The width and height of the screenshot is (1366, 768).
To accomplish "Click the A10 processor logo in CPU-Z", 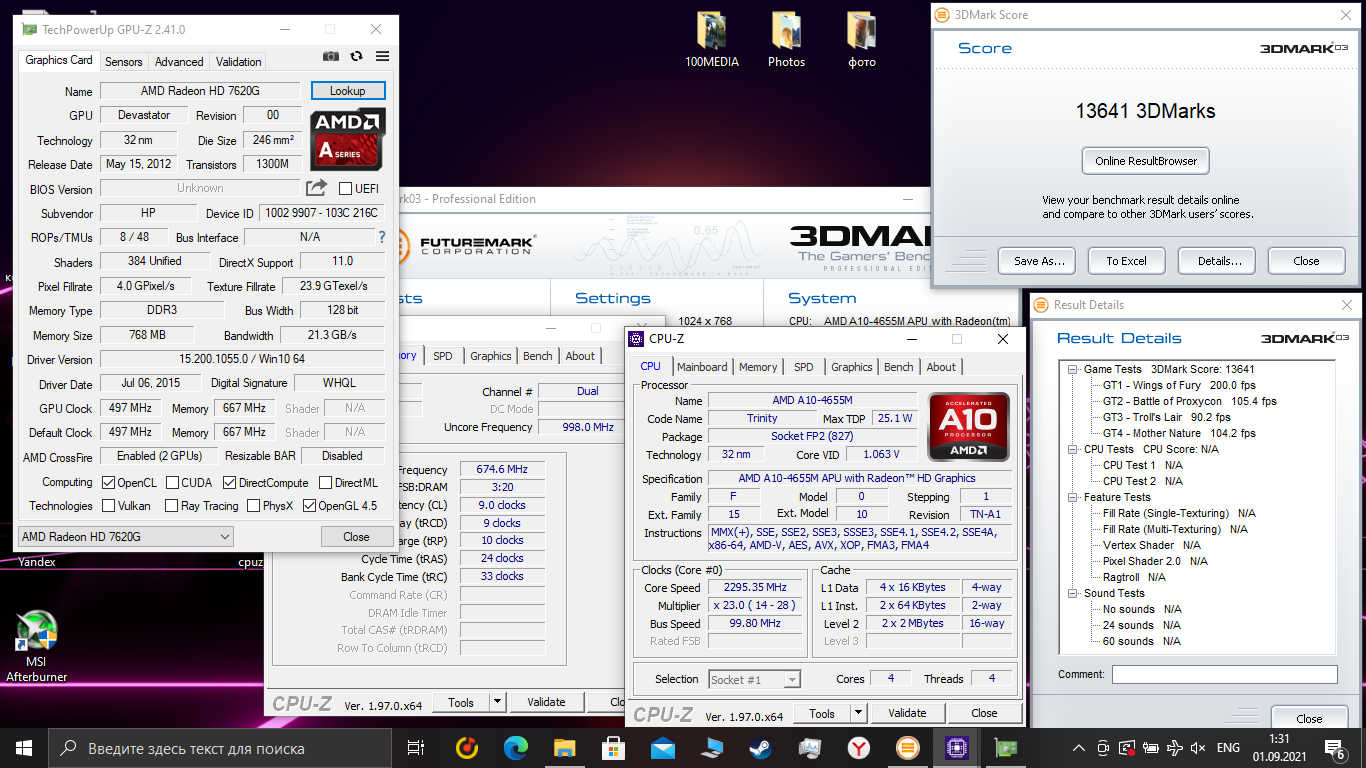I will (x=968, y=425).
